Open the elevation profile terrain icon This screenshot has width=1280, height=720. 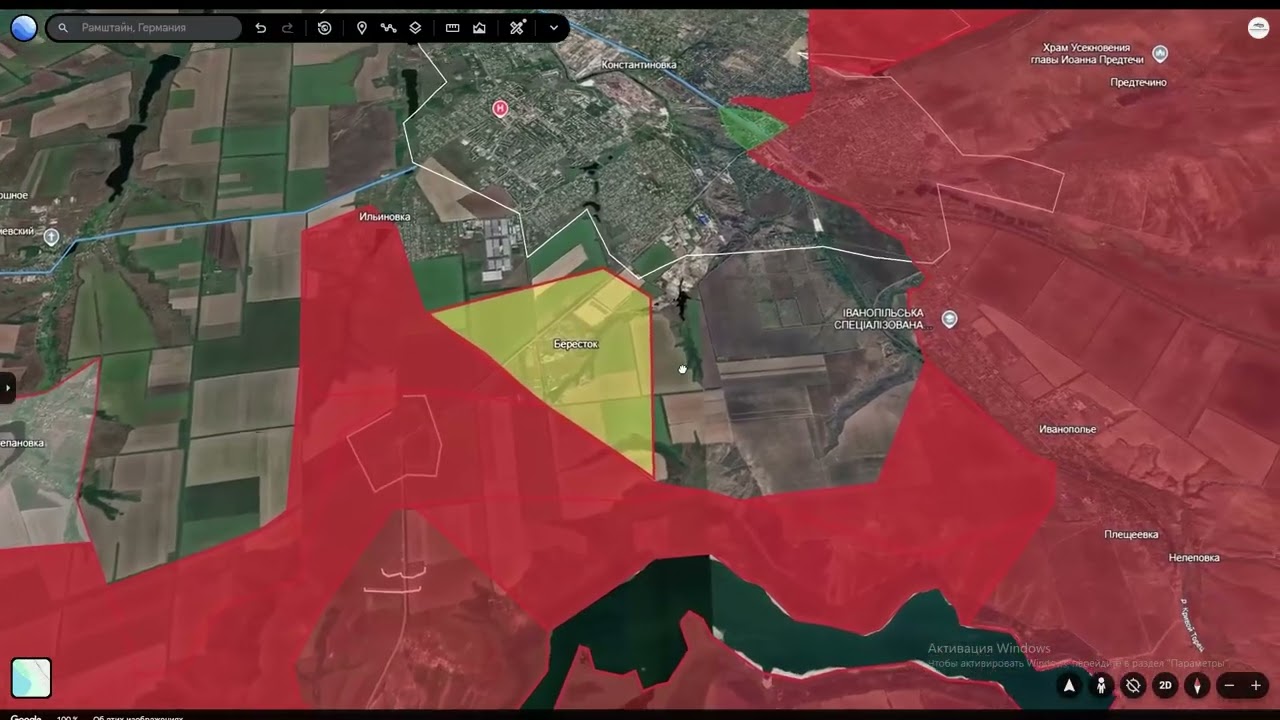[479, 28]
